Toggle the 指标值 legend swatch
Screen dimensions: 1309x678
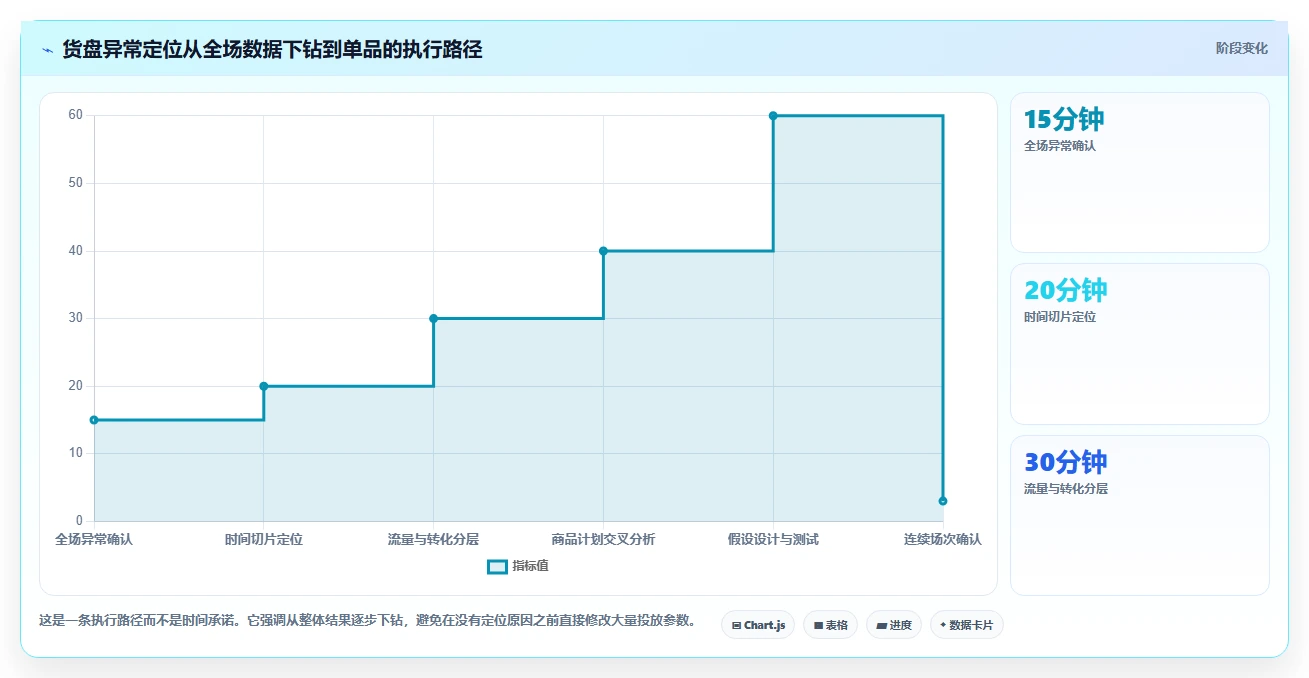[497, 566]
